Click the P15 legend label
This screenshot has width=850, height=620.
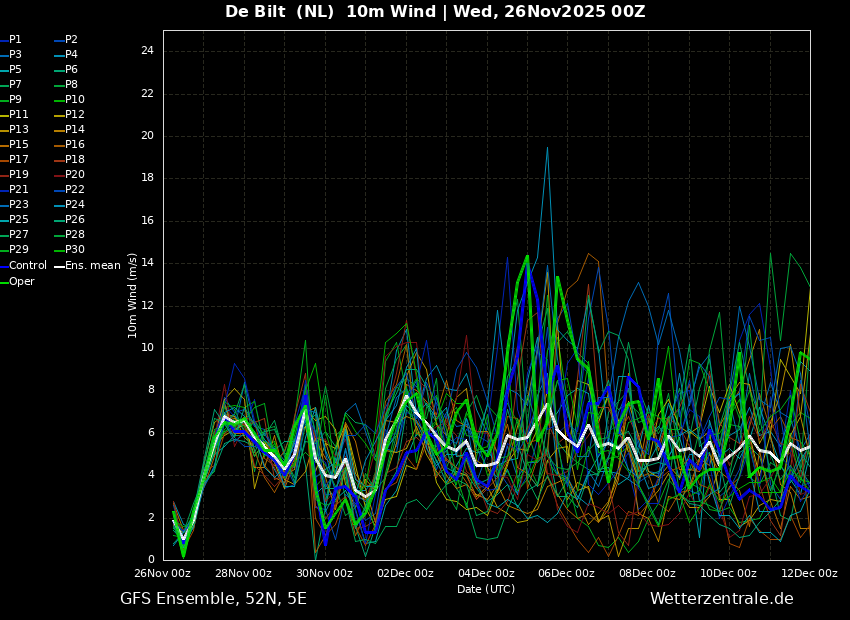tap(14, 145)
